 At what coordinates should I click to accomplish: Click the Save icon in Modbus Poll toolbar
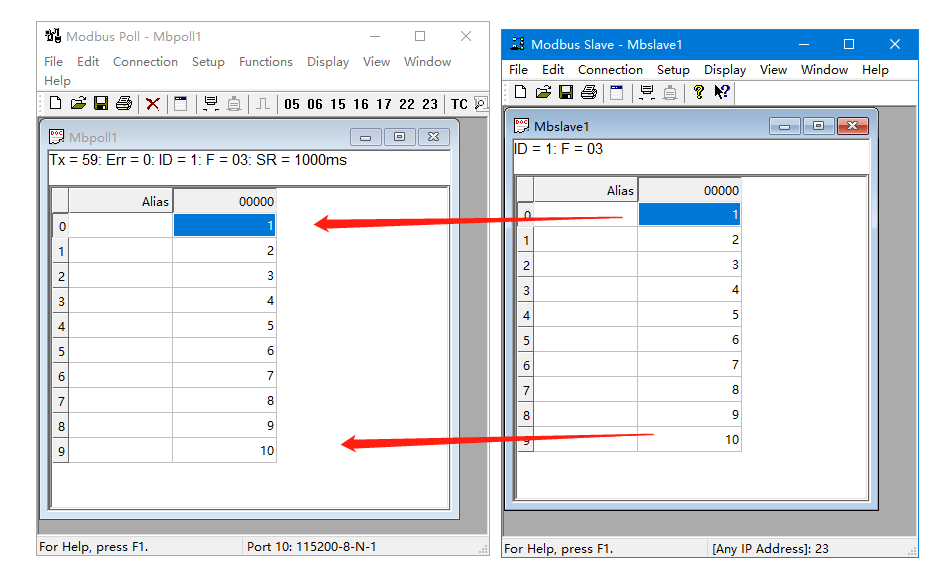click(x=101, y=103)
